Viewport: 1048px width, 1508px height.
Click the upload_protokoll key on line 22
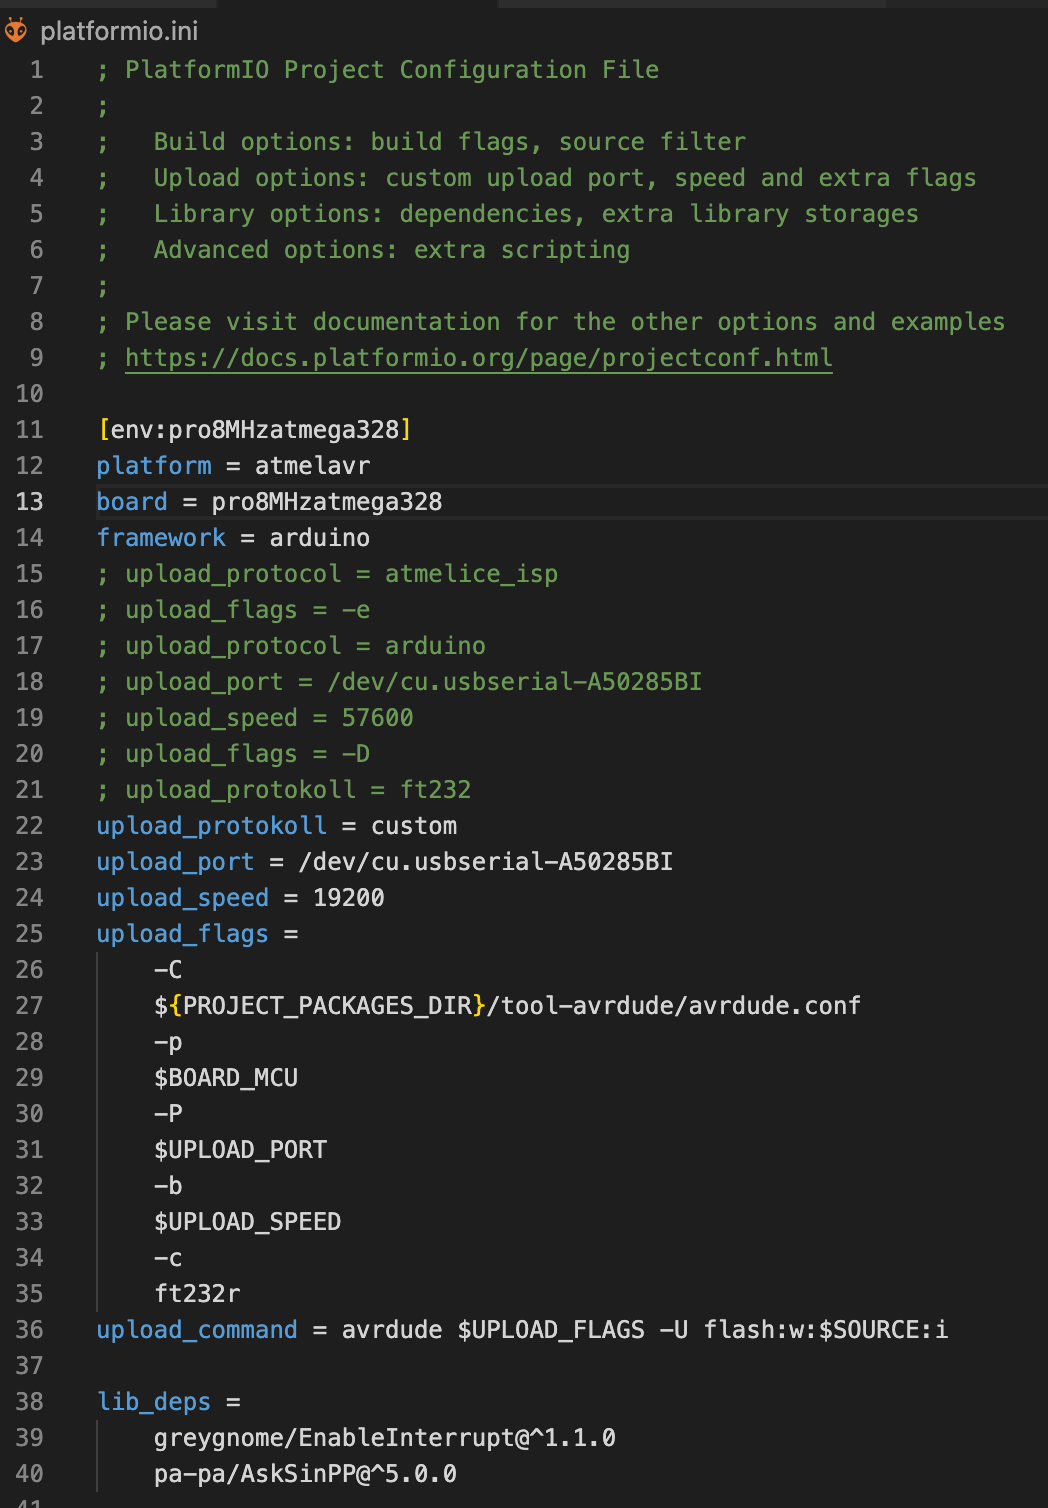(x=212, y=826)
